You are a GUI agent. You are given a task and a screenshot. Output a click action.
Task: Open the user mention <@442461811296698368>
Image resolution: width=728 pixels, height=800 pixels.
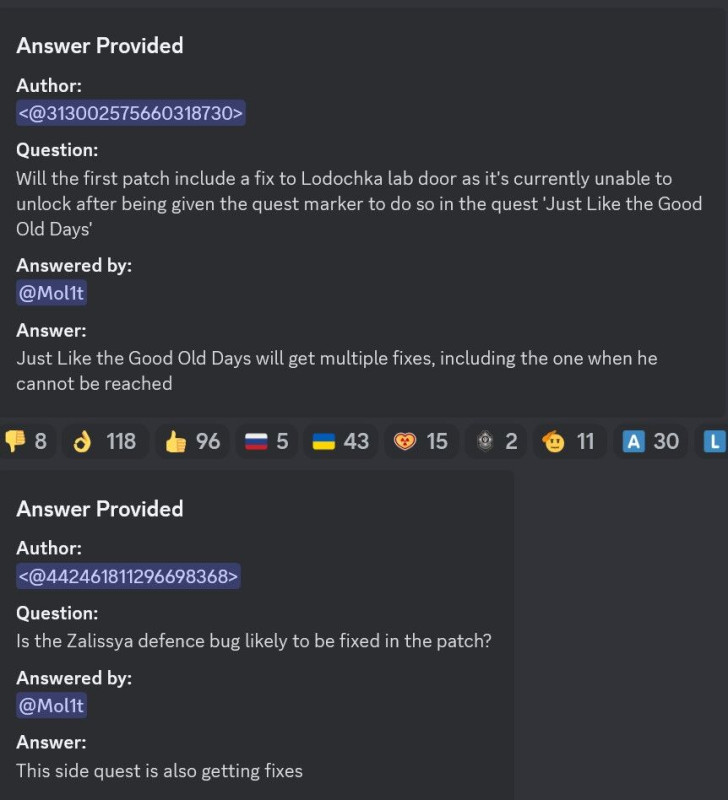point(128,576)
